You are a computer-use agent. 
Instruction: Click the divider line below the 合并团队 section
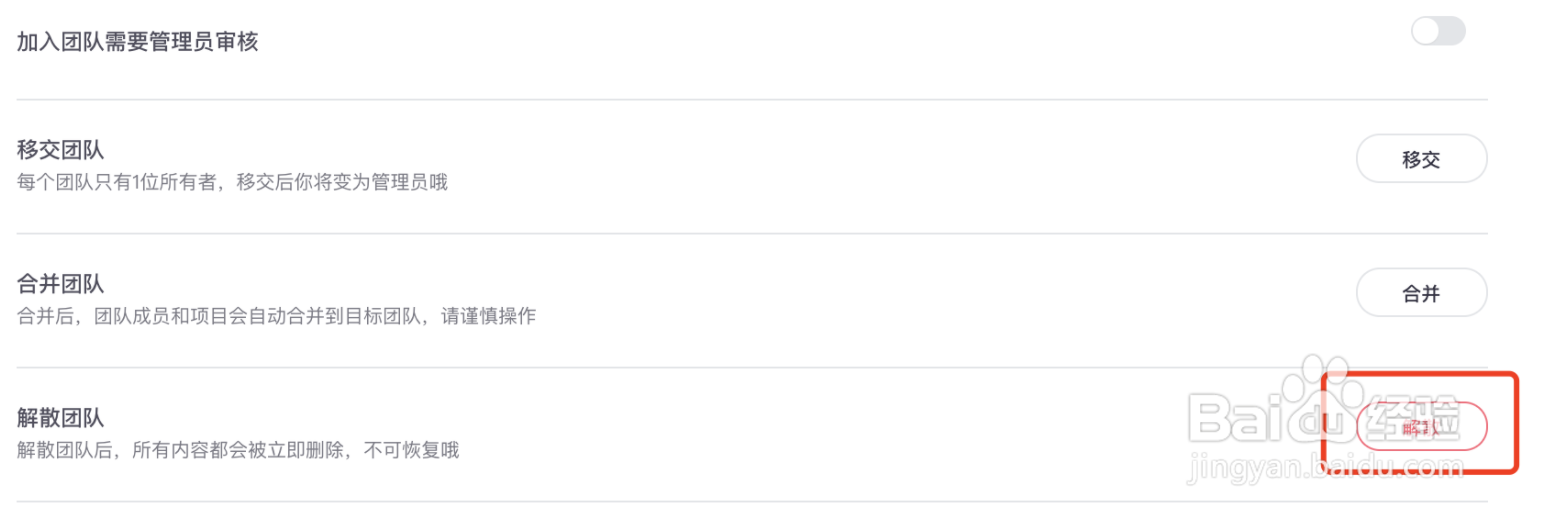point(750,367)
